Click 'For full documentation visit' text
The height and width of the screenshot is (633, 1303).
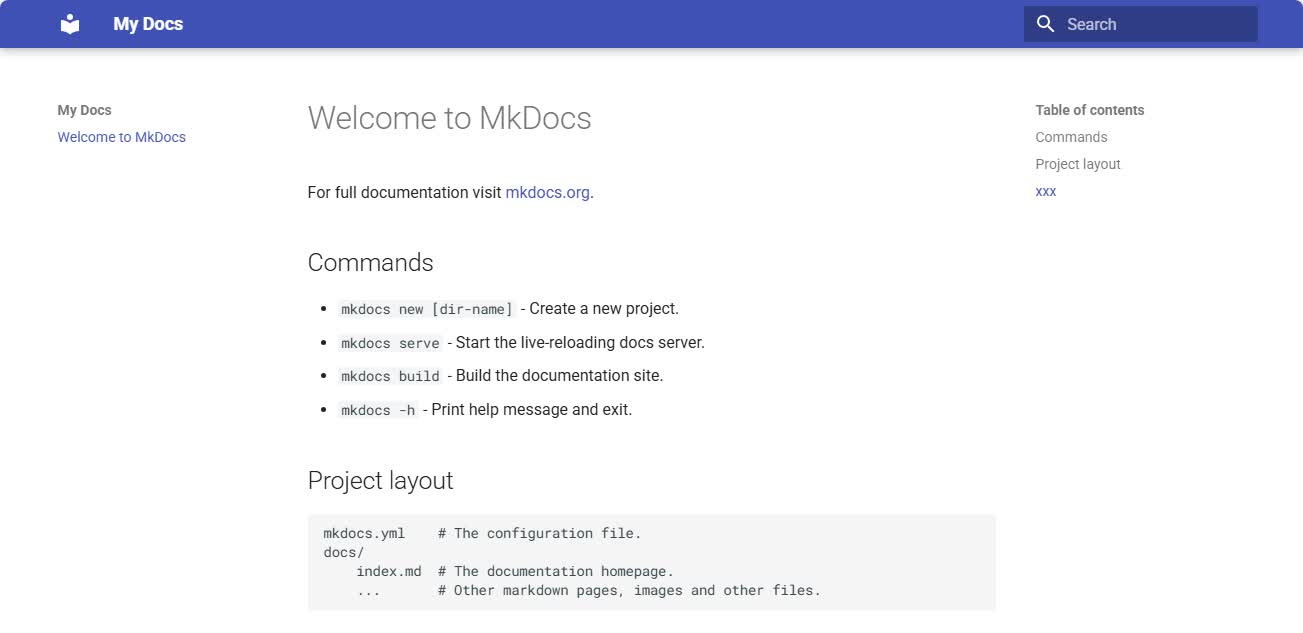405,192
